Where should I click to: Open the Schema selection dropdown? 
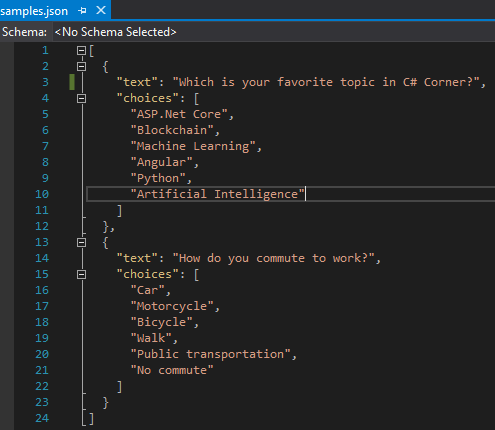(115, 32)
